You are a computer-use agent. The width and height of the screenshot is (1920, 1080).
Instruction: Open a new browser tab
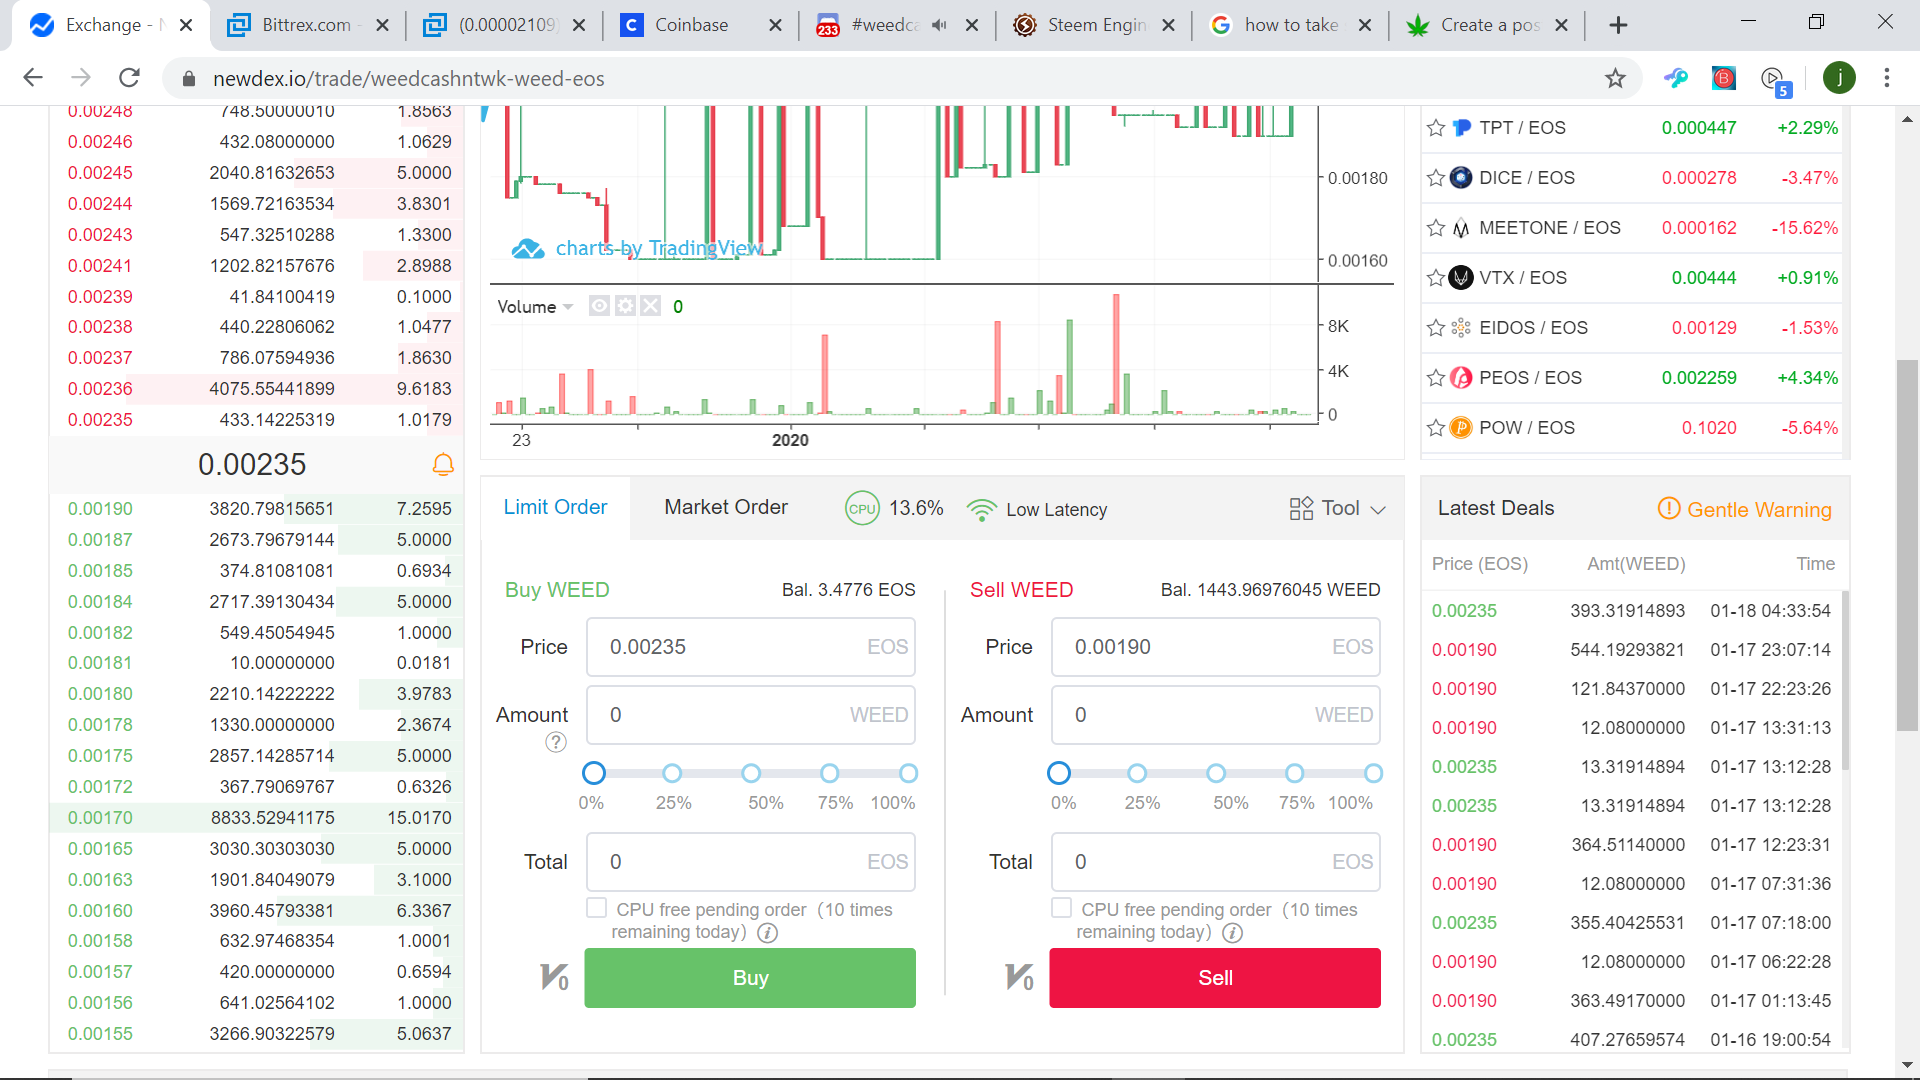(x=1618, y=25)
